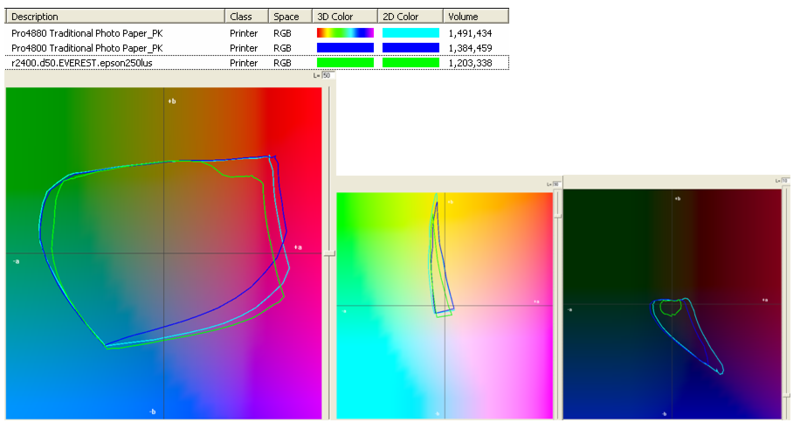This screenshot has width=800, height=429.
Task: Click the lightness slider handle beside large gamut plot
Action: tap(329, 254)
